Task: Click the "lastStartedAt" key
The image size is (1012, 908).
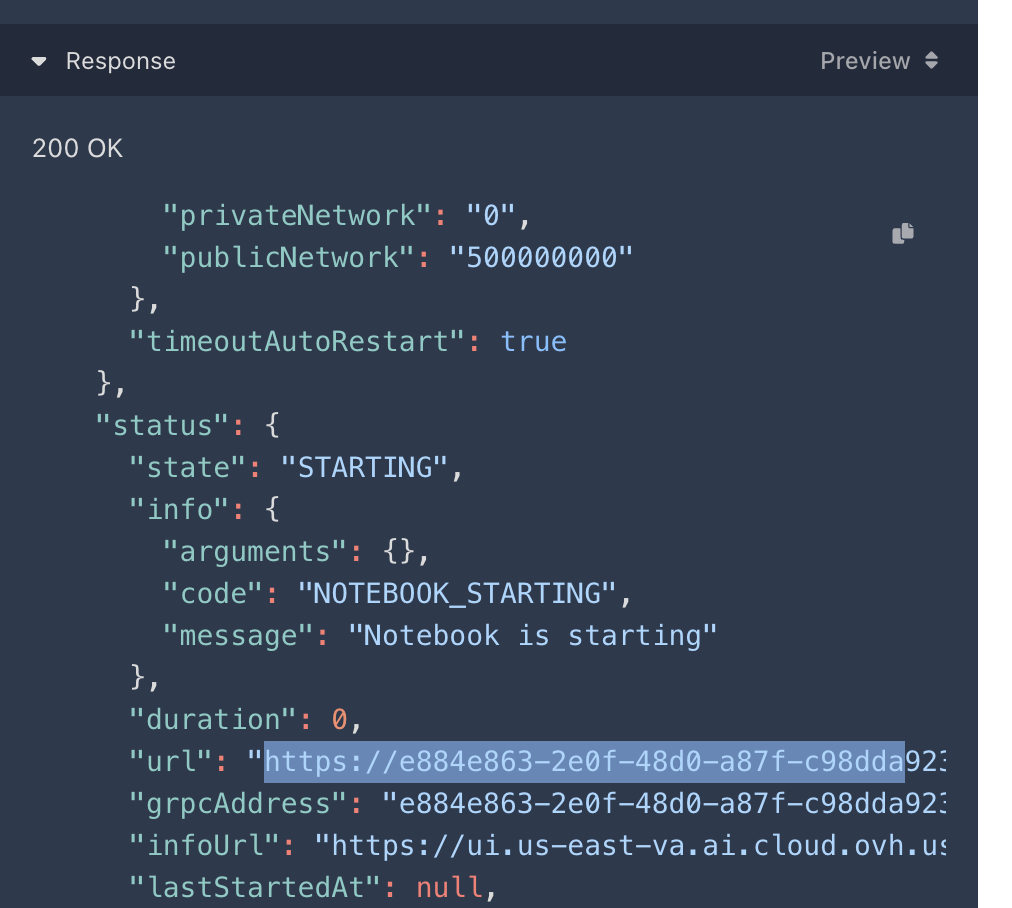Action: coord(254,887)
